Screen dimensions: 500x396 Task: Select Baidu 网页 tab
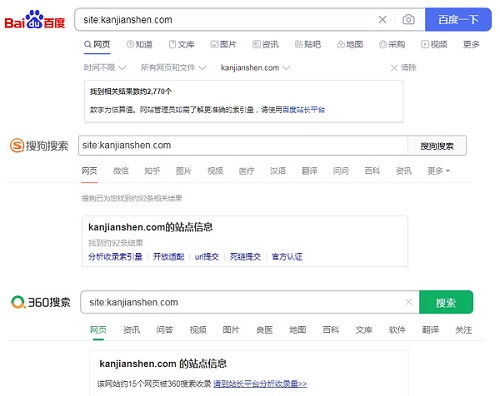(x=97, y=44)
